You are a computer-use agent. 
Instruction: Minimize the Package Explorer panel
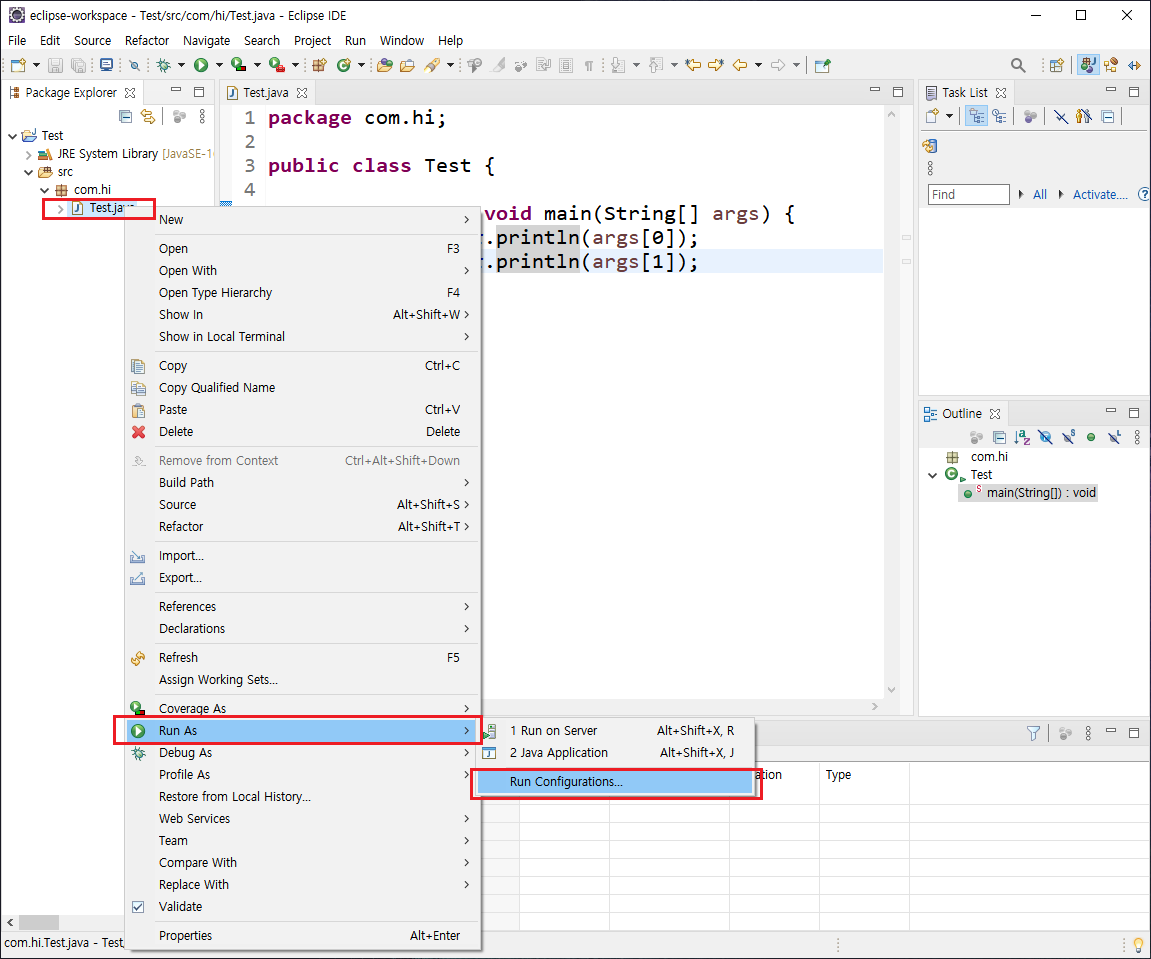tap(175, 91)
